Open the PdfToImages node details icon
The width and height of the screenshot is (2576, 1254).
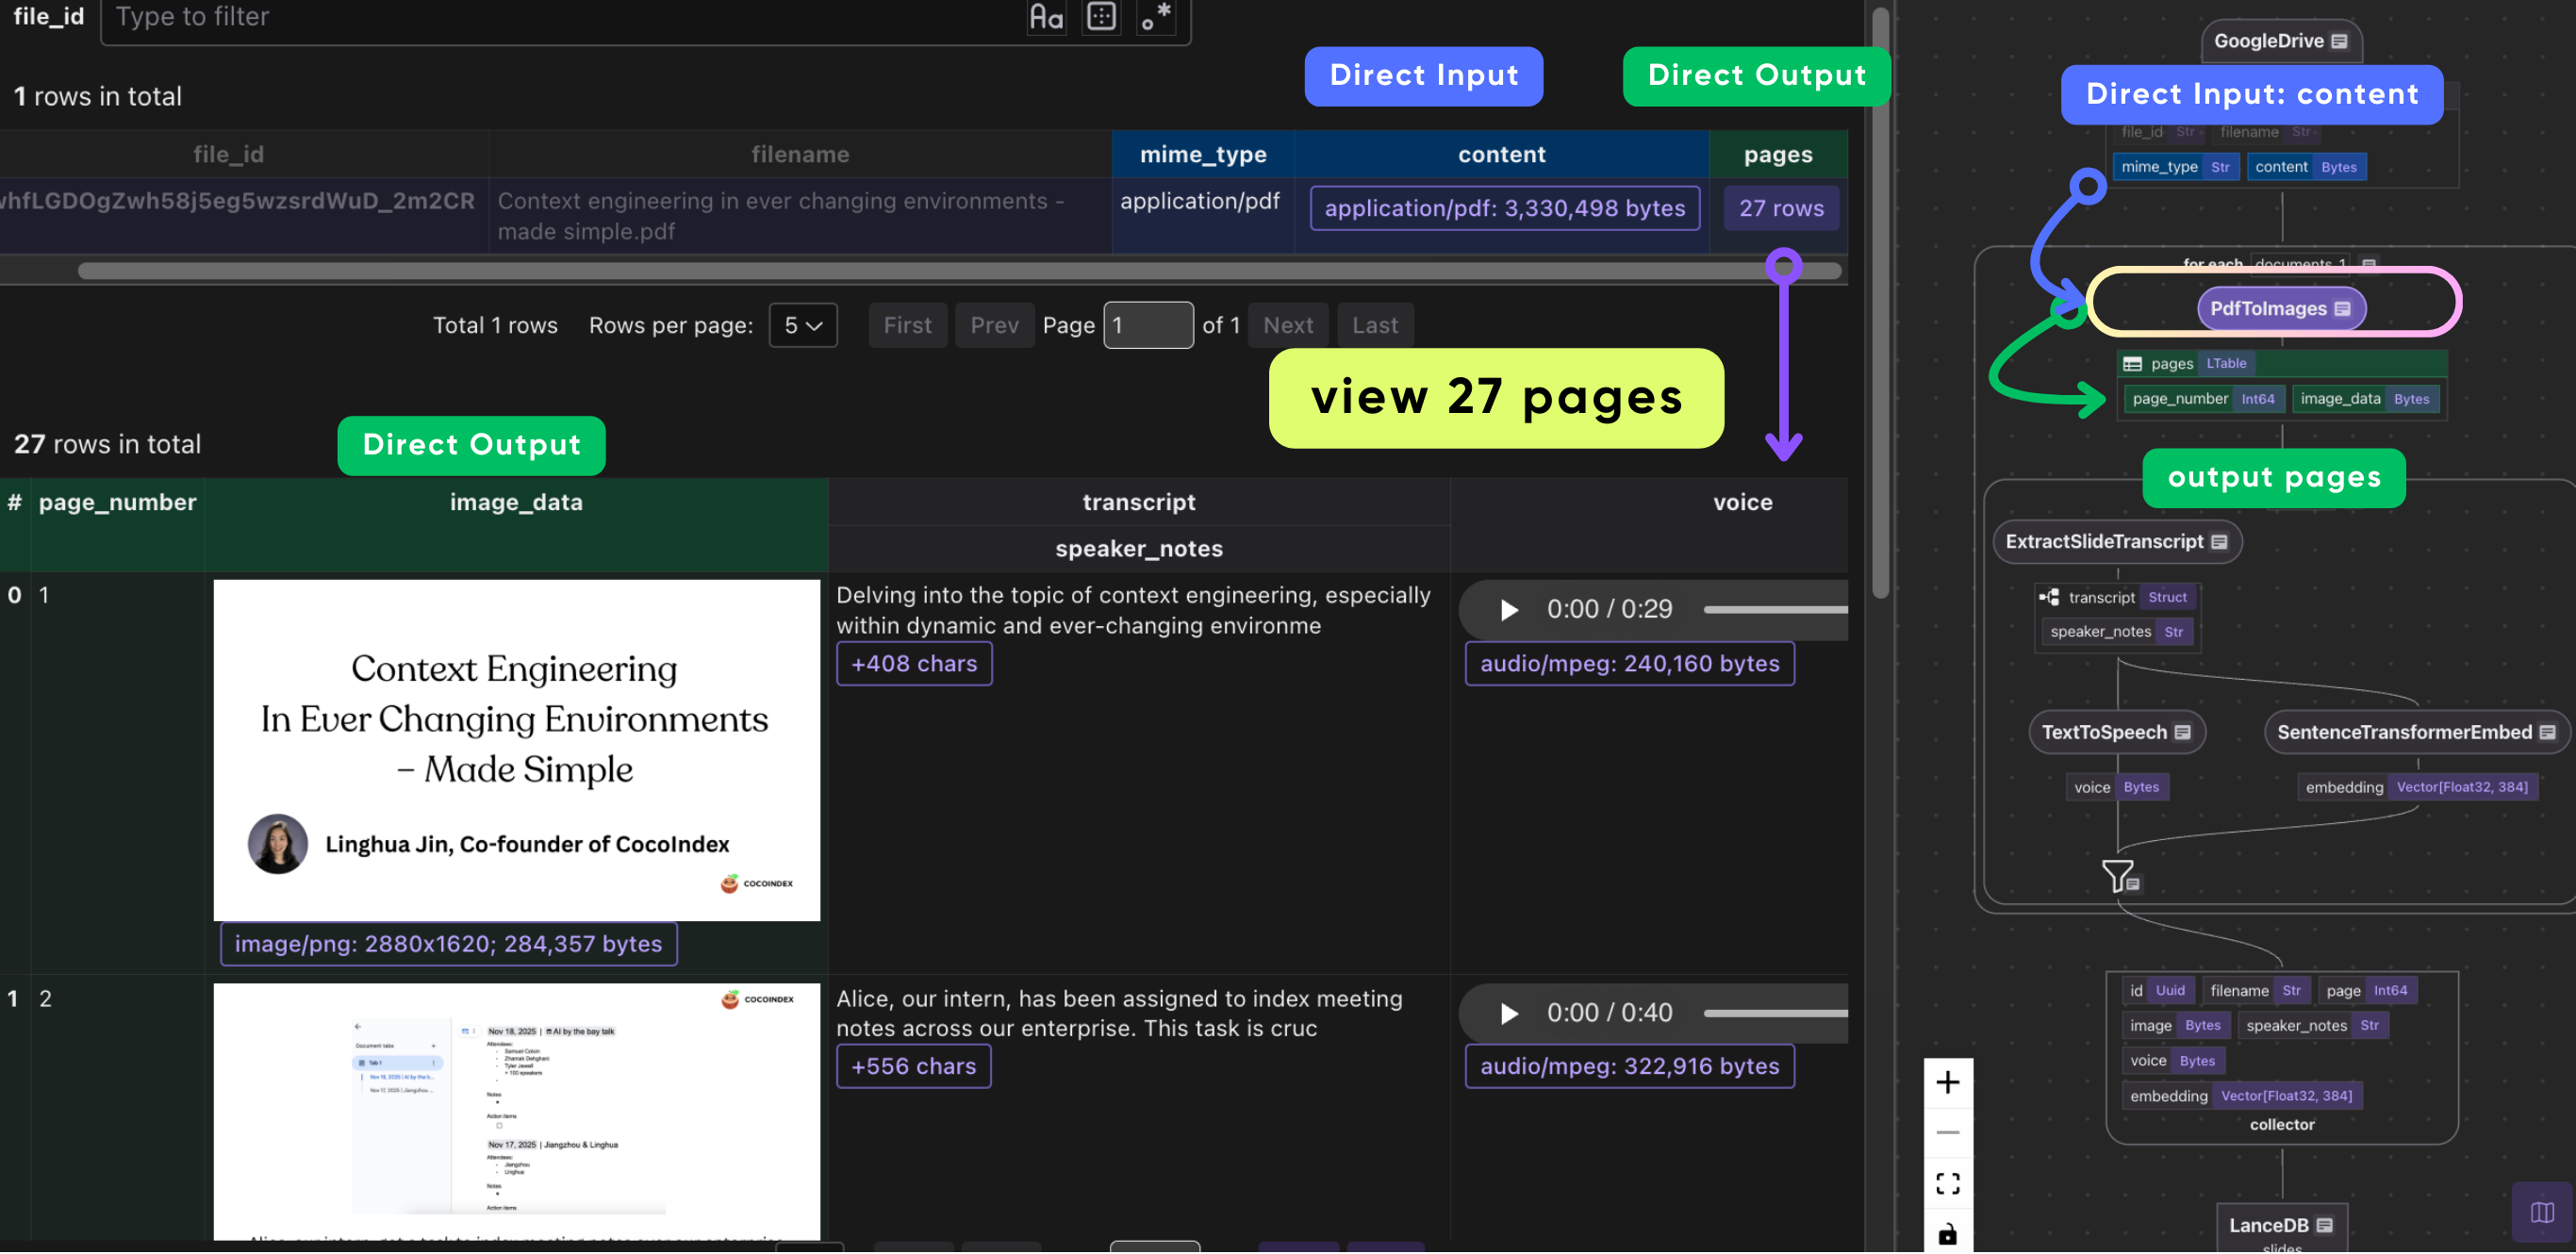point(2344,308)
